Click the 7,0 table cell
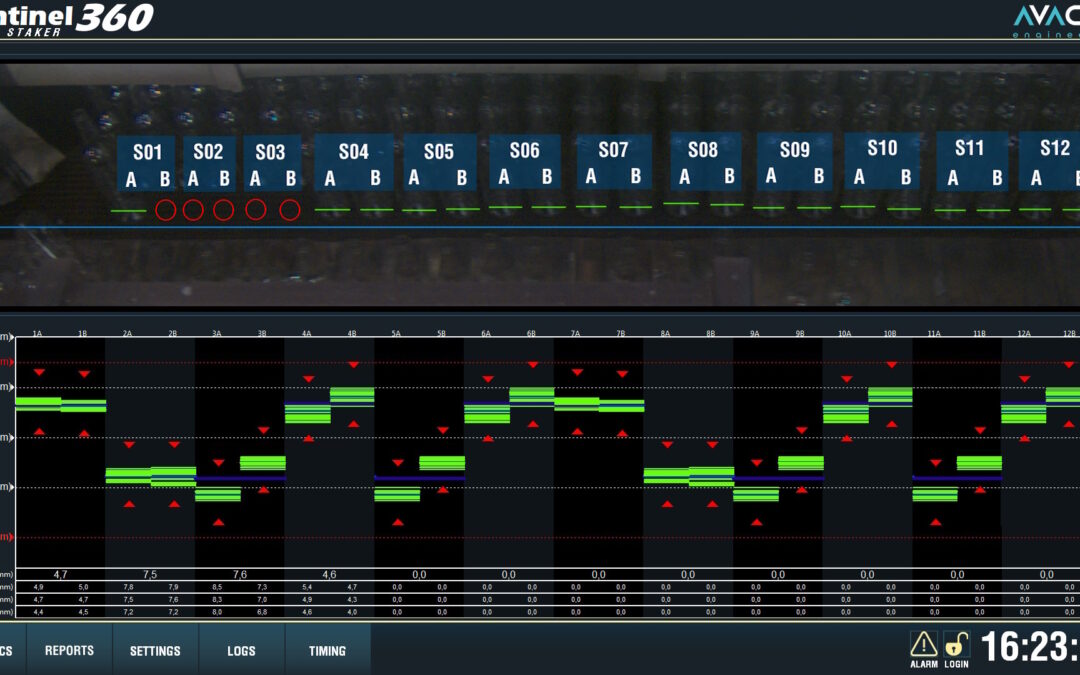 [262, 600]
